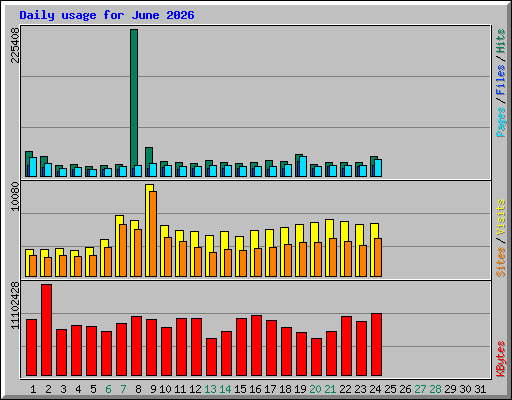Click the Hits legend label

[x=501, y=41]
